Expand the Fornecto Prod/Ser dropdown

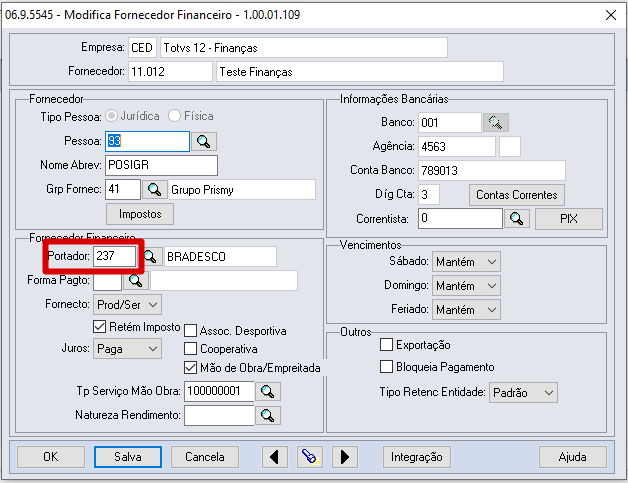coord(127,305)
